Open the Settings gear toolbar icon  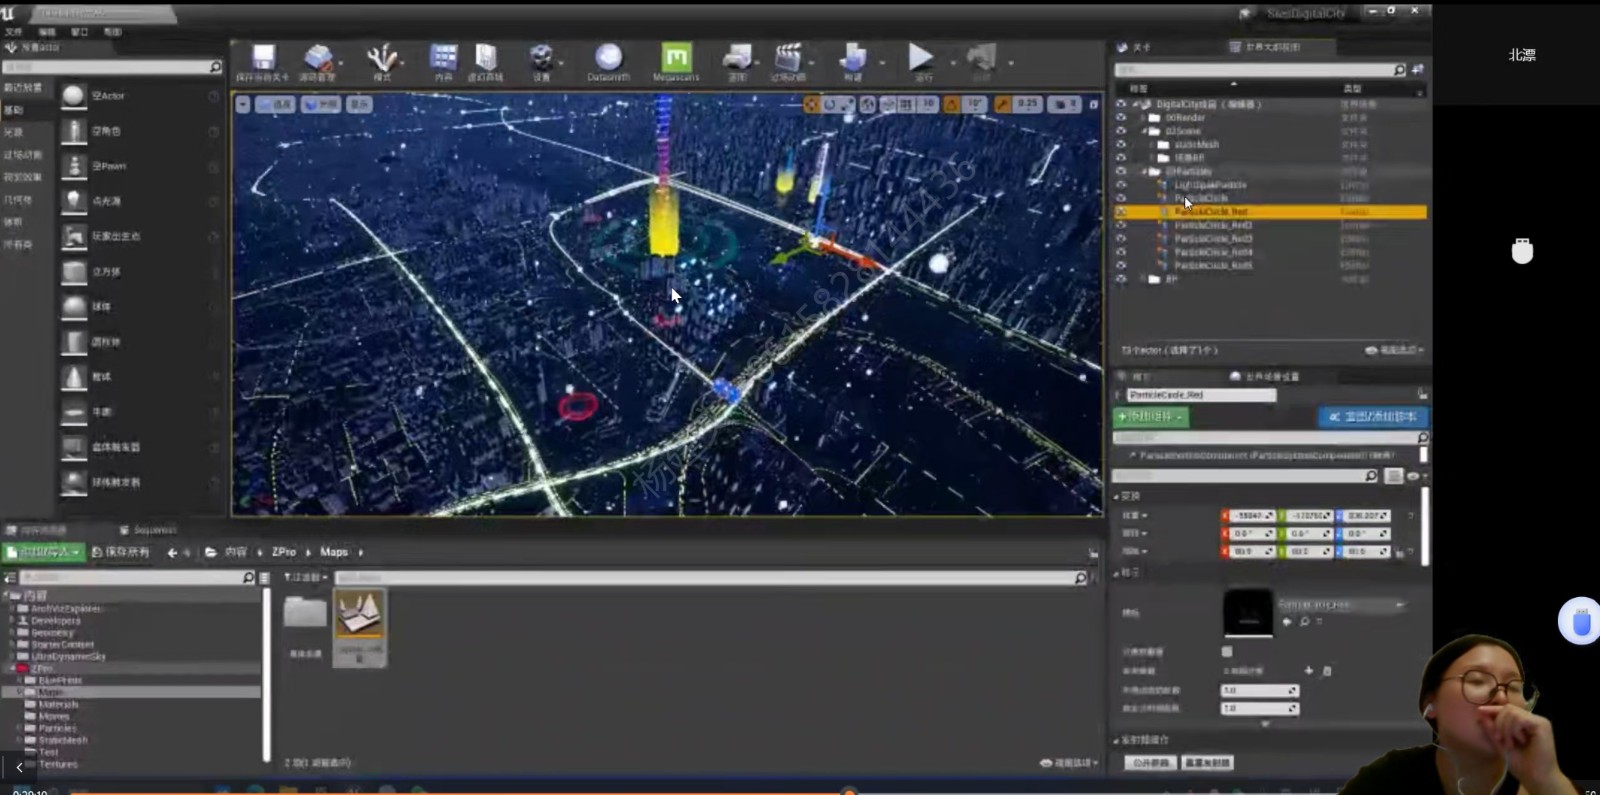[x=541, y=58]
